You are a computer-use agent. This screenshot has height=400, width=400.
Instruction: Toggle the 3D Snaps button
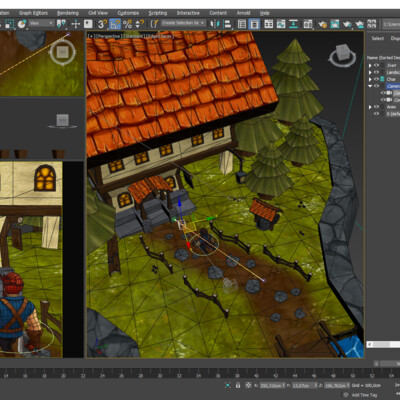pos(102,24)
